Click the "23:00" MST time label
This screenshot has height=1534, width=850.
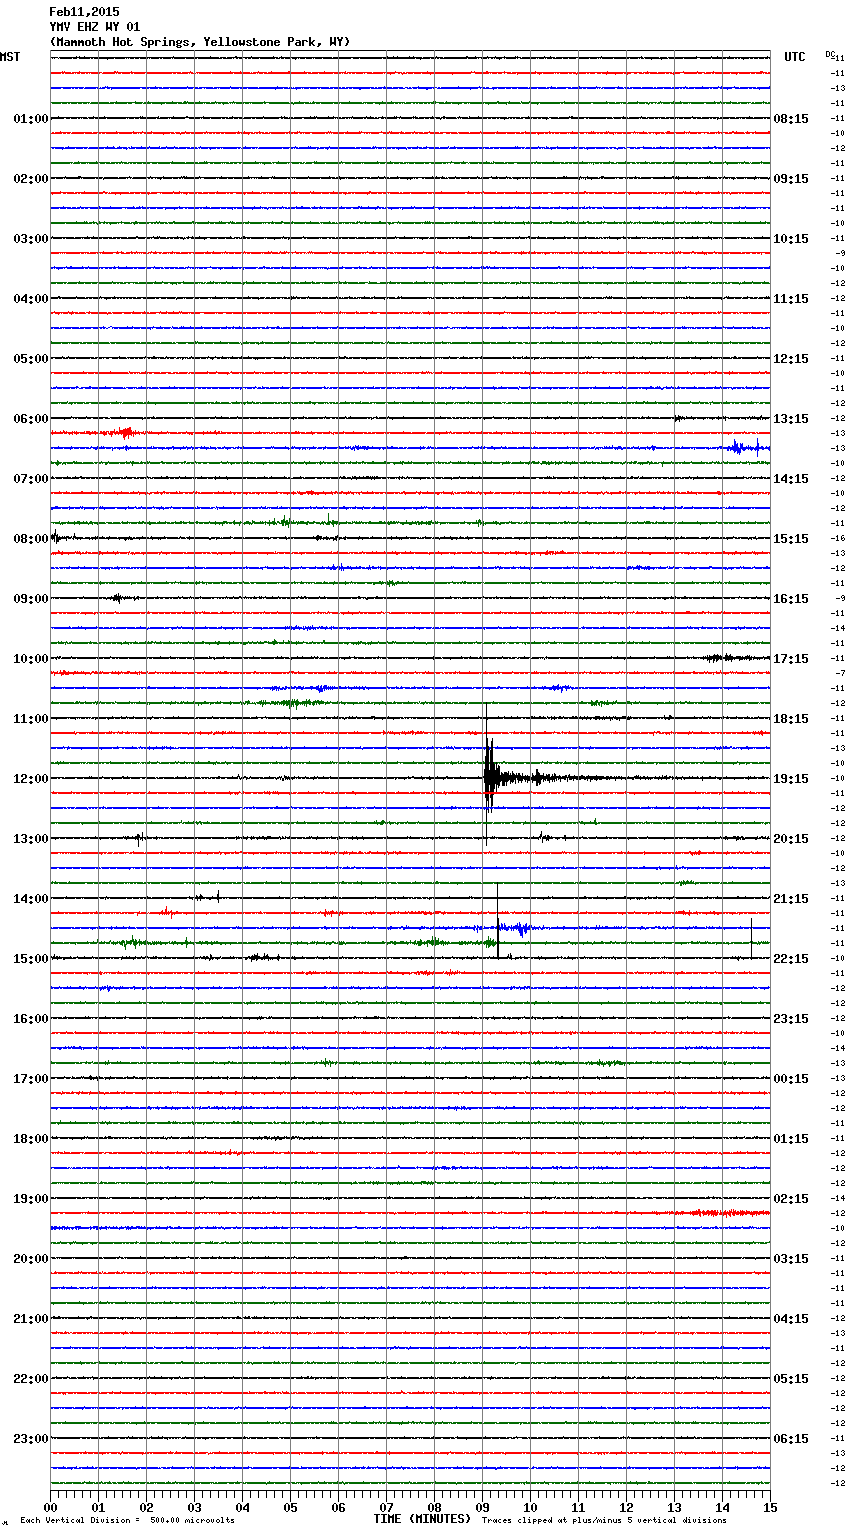31,1439
